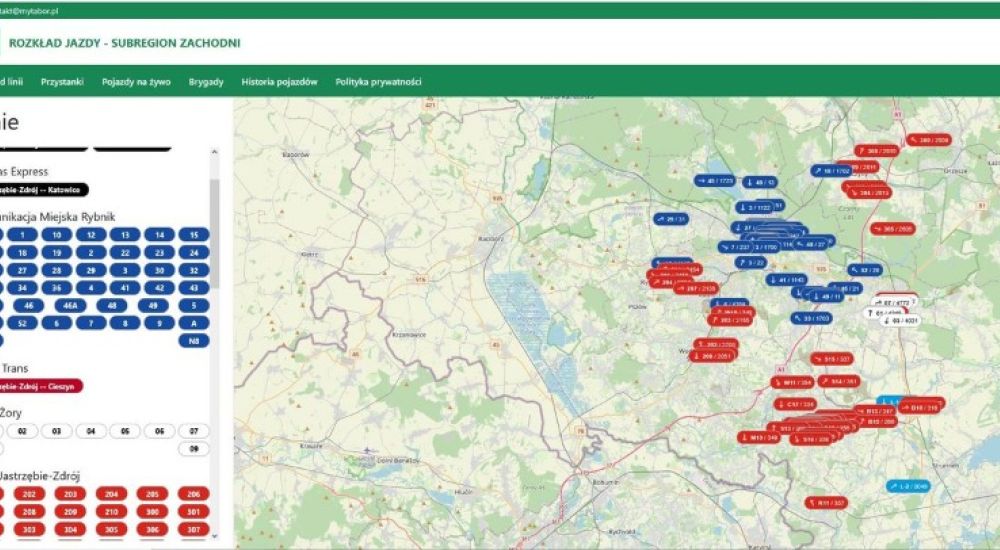Pick Rybnik blue line 43
1000x550 pixels.
[194, 288]
